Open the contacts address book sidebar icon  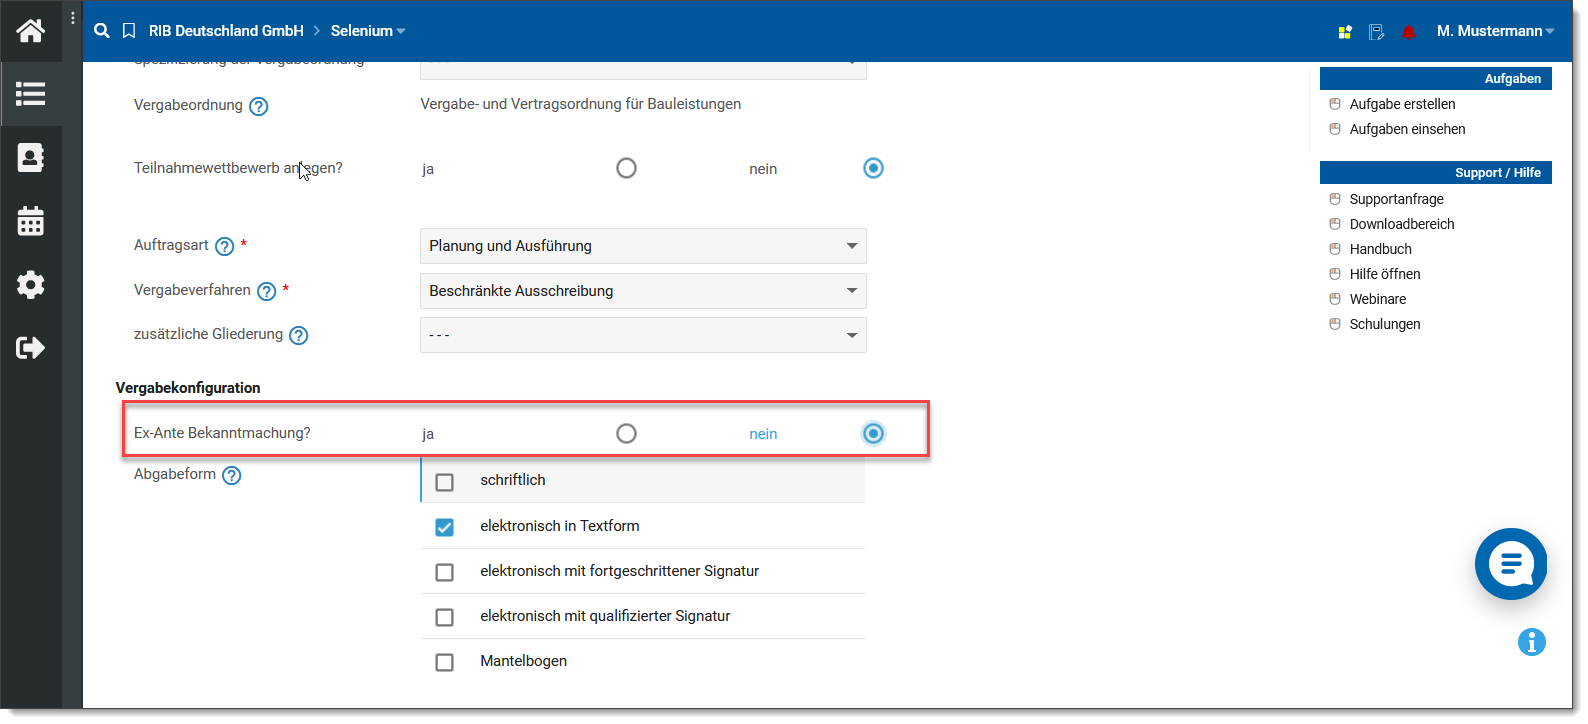coord(30,158)
